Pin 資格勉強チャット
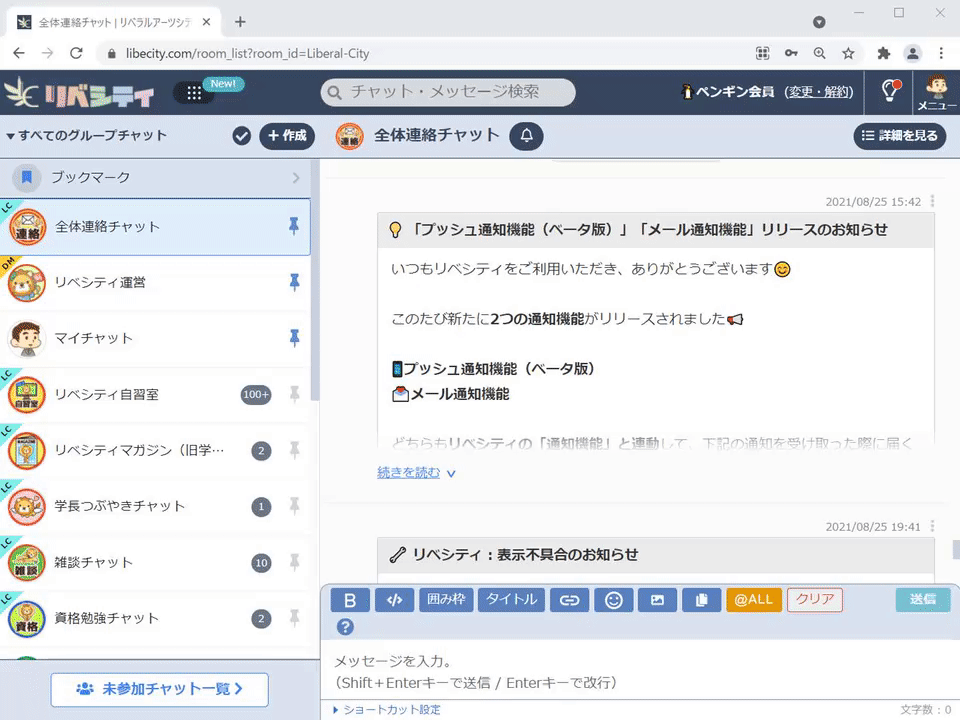 pyautogui.click(x=294, y=618)
